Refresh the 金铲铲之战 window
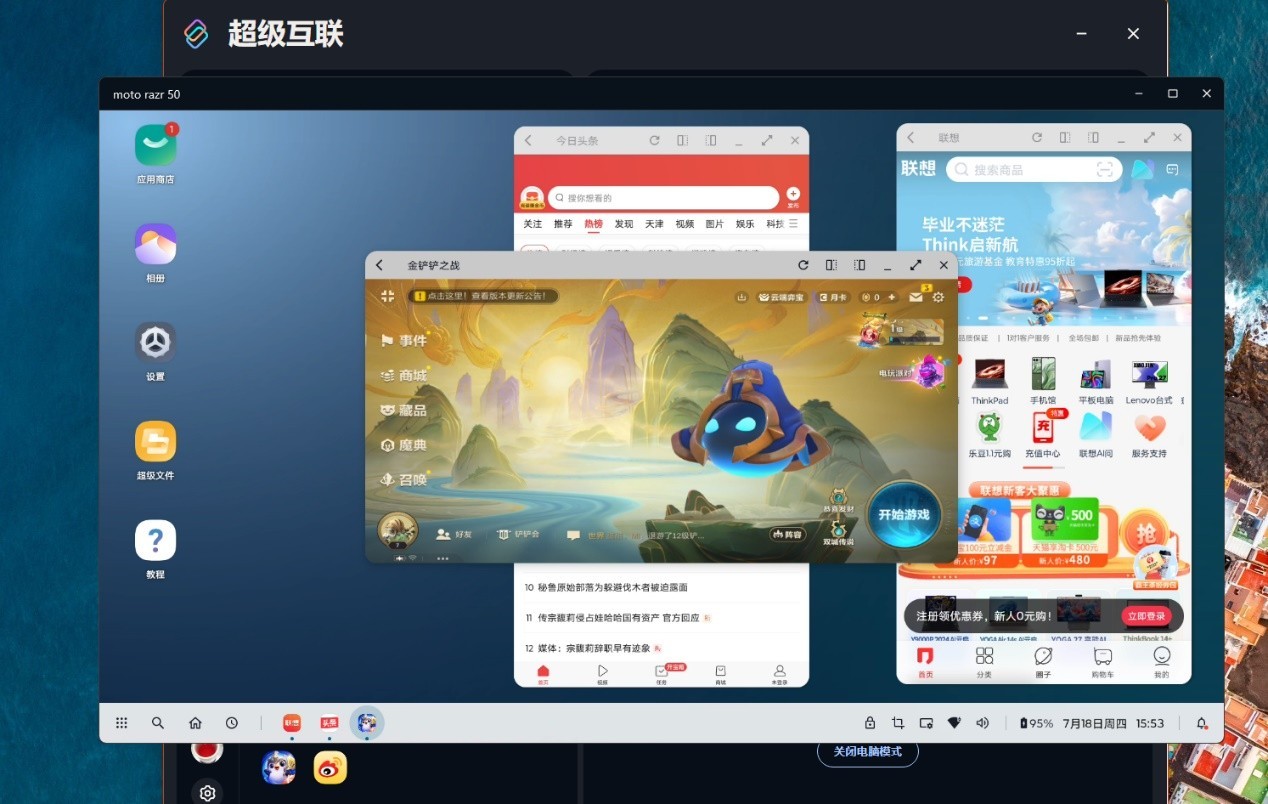This screenshot has width=1268, height=804. click(803, 265)
